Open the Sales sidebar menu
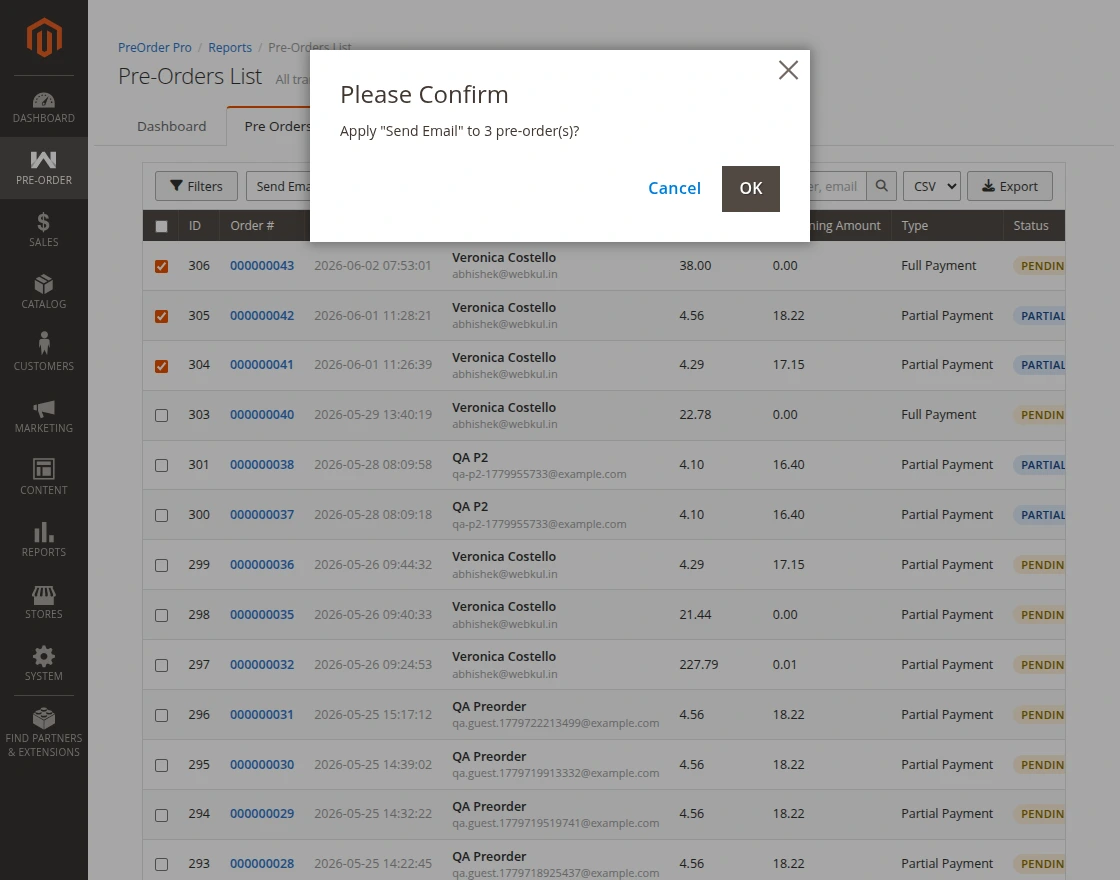Viewport: 1120px width, 880px height. [44, 230]
